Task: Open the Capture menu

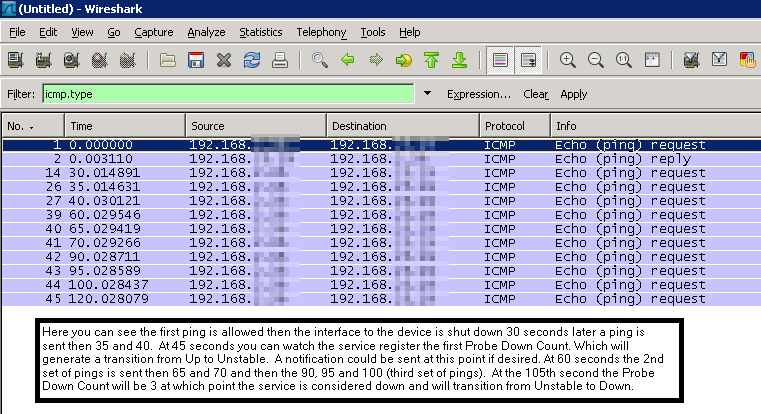Action: [x=154, y=32]
